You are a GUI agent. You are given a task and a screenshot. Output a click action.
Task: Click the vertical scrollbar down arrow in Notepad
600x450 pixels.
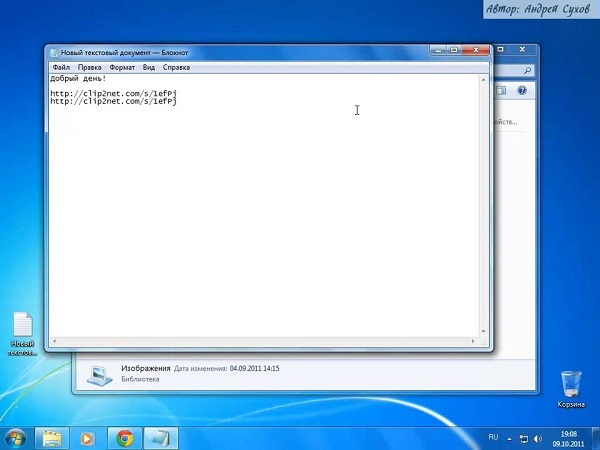(x=483, y=331)
